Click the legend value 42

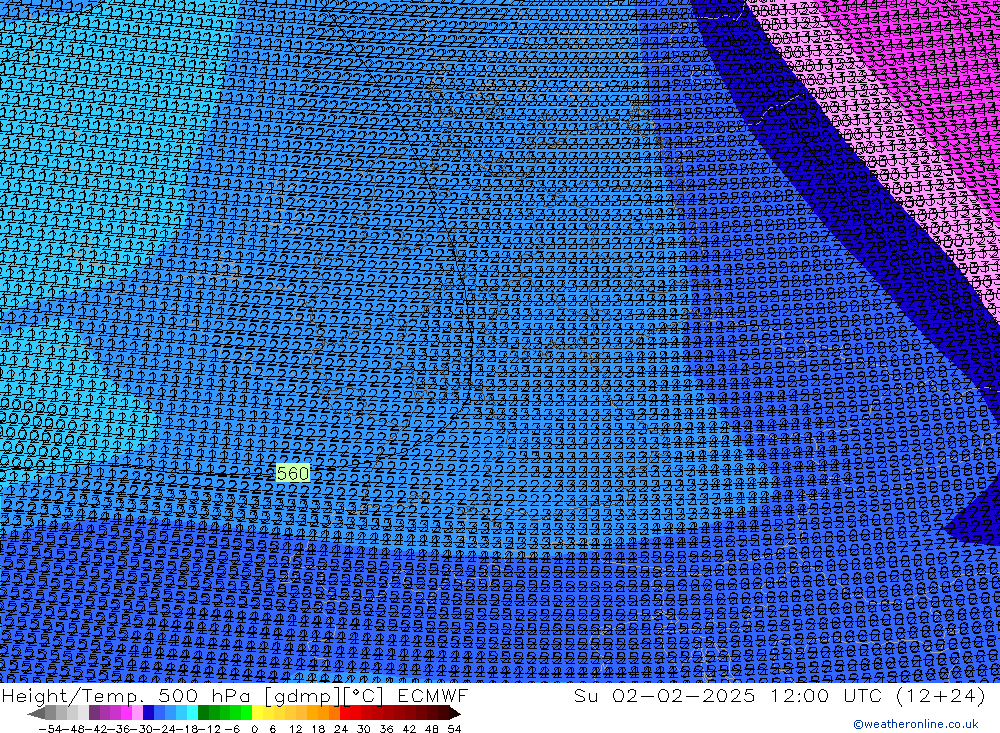pyautogui.click(x=409, y=729)
